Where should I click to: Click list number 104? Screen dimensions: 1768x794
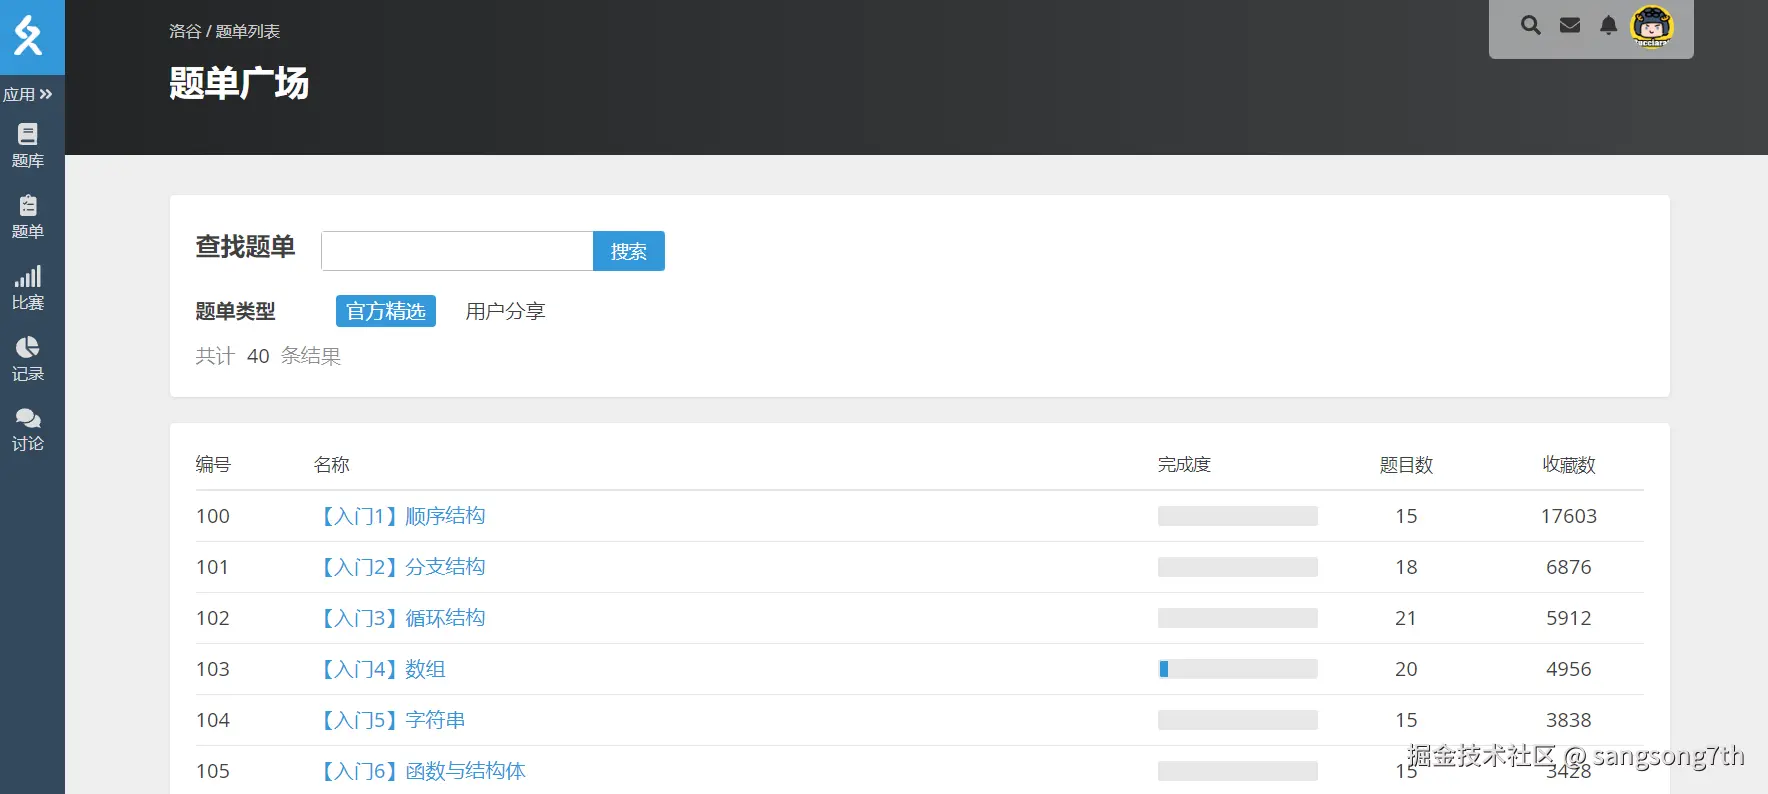coord(213,720)
